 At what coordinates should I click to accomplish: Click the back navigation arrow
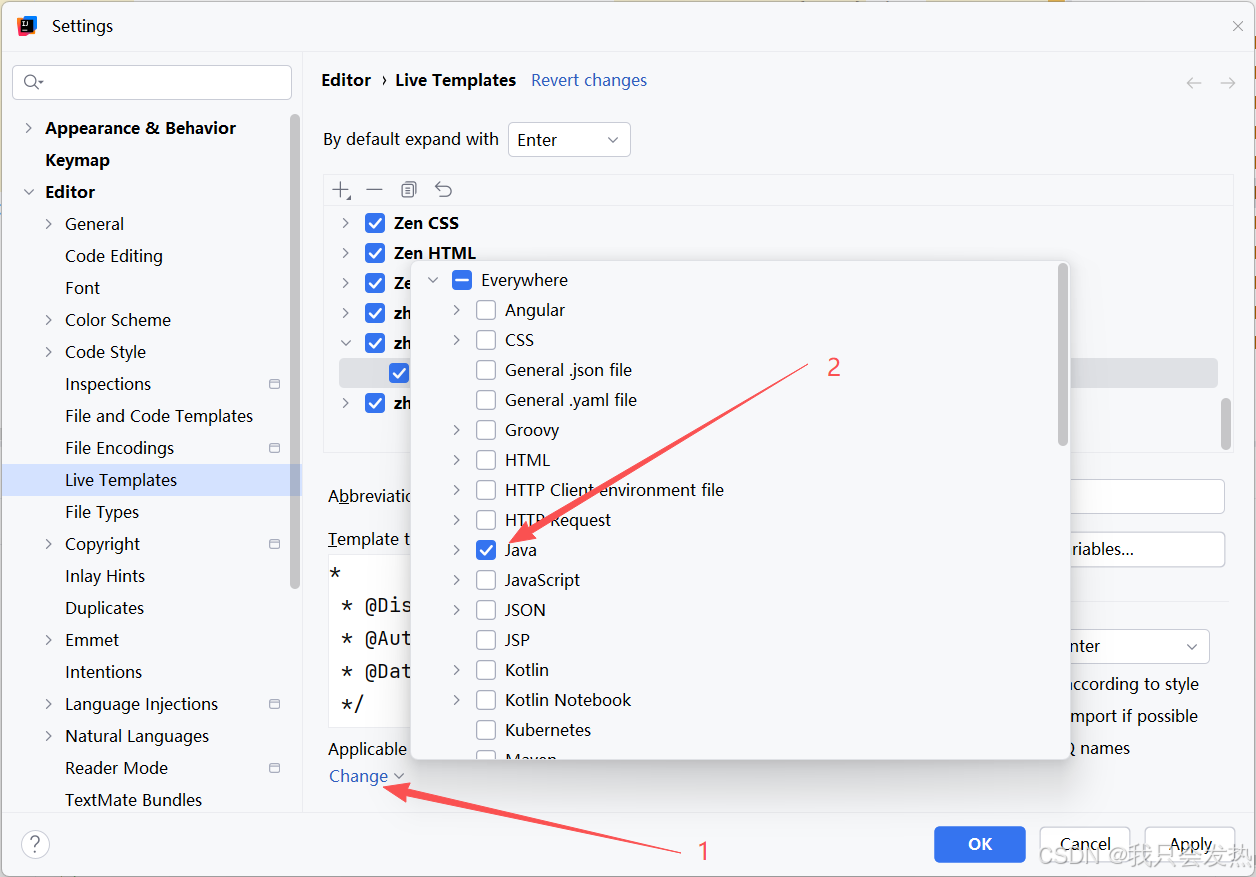tap(1194, 82)
